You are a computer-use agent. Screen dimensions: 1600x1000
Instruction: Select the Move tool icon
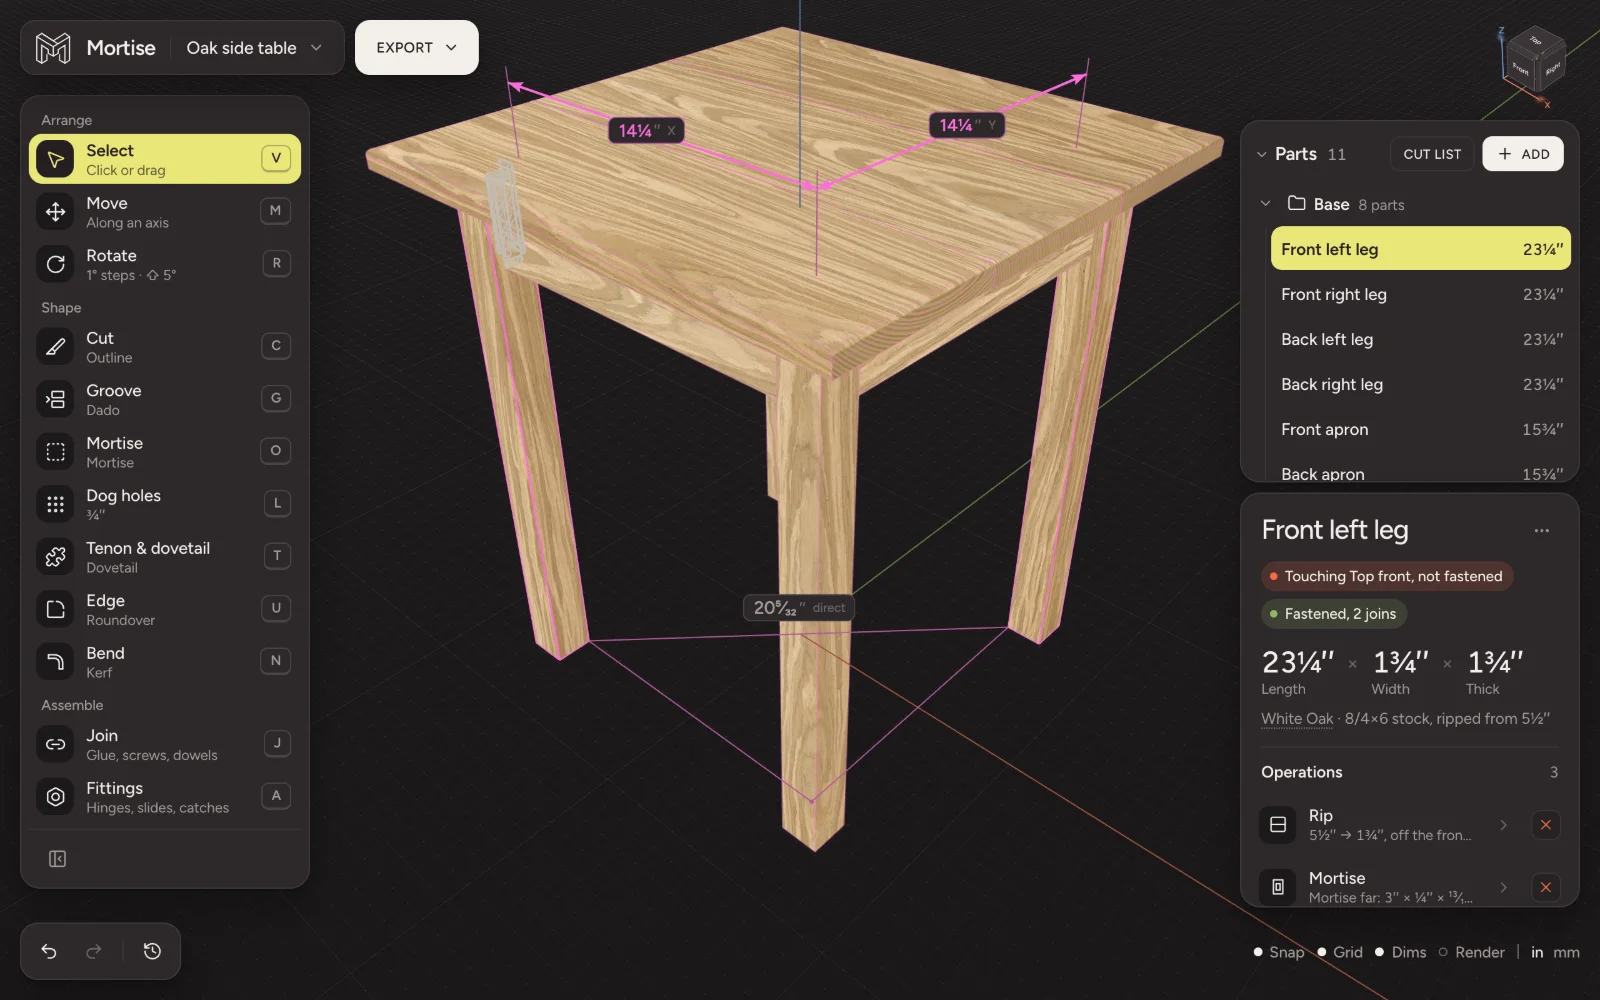[56, 212]
